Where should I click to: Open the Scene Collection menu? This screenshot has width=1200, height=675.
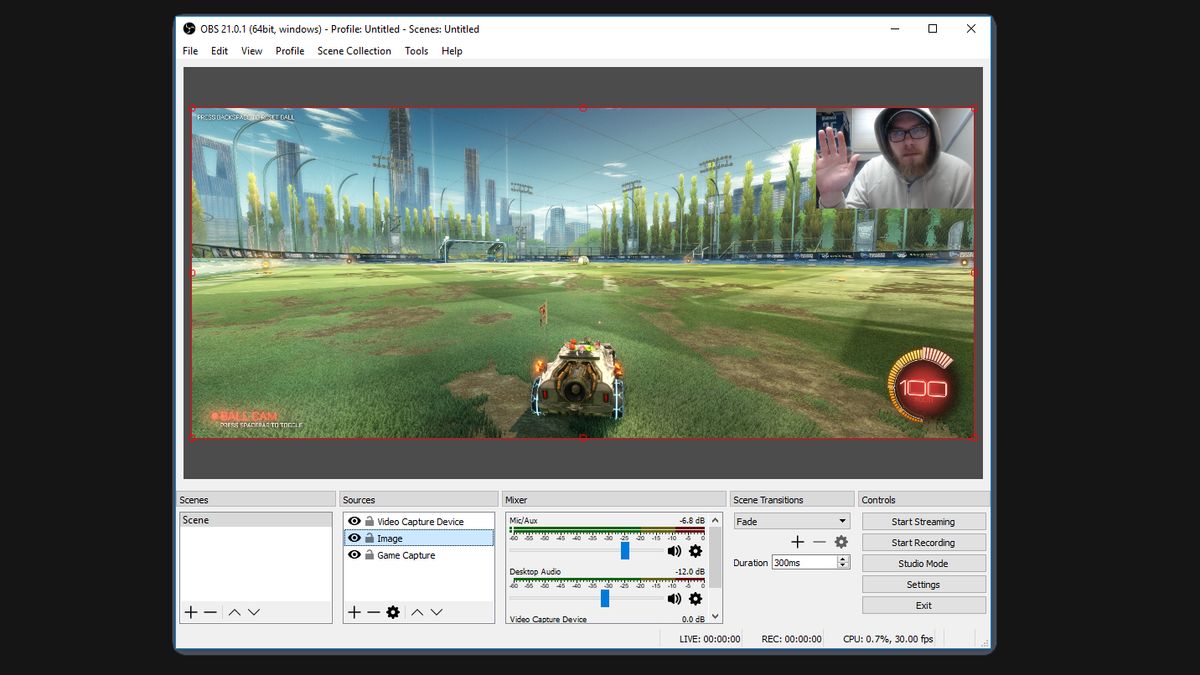tap(354, 51)
